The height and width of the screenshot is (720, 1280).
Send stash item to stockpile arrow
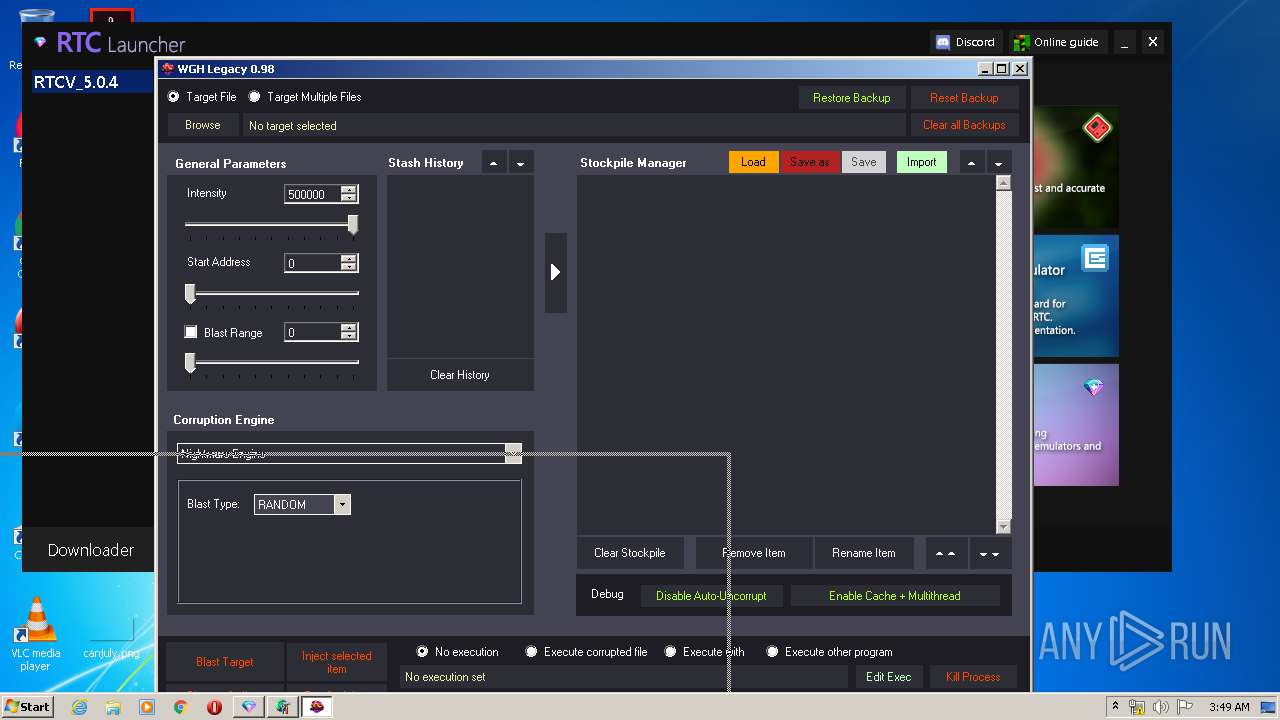tap(556, 272)
